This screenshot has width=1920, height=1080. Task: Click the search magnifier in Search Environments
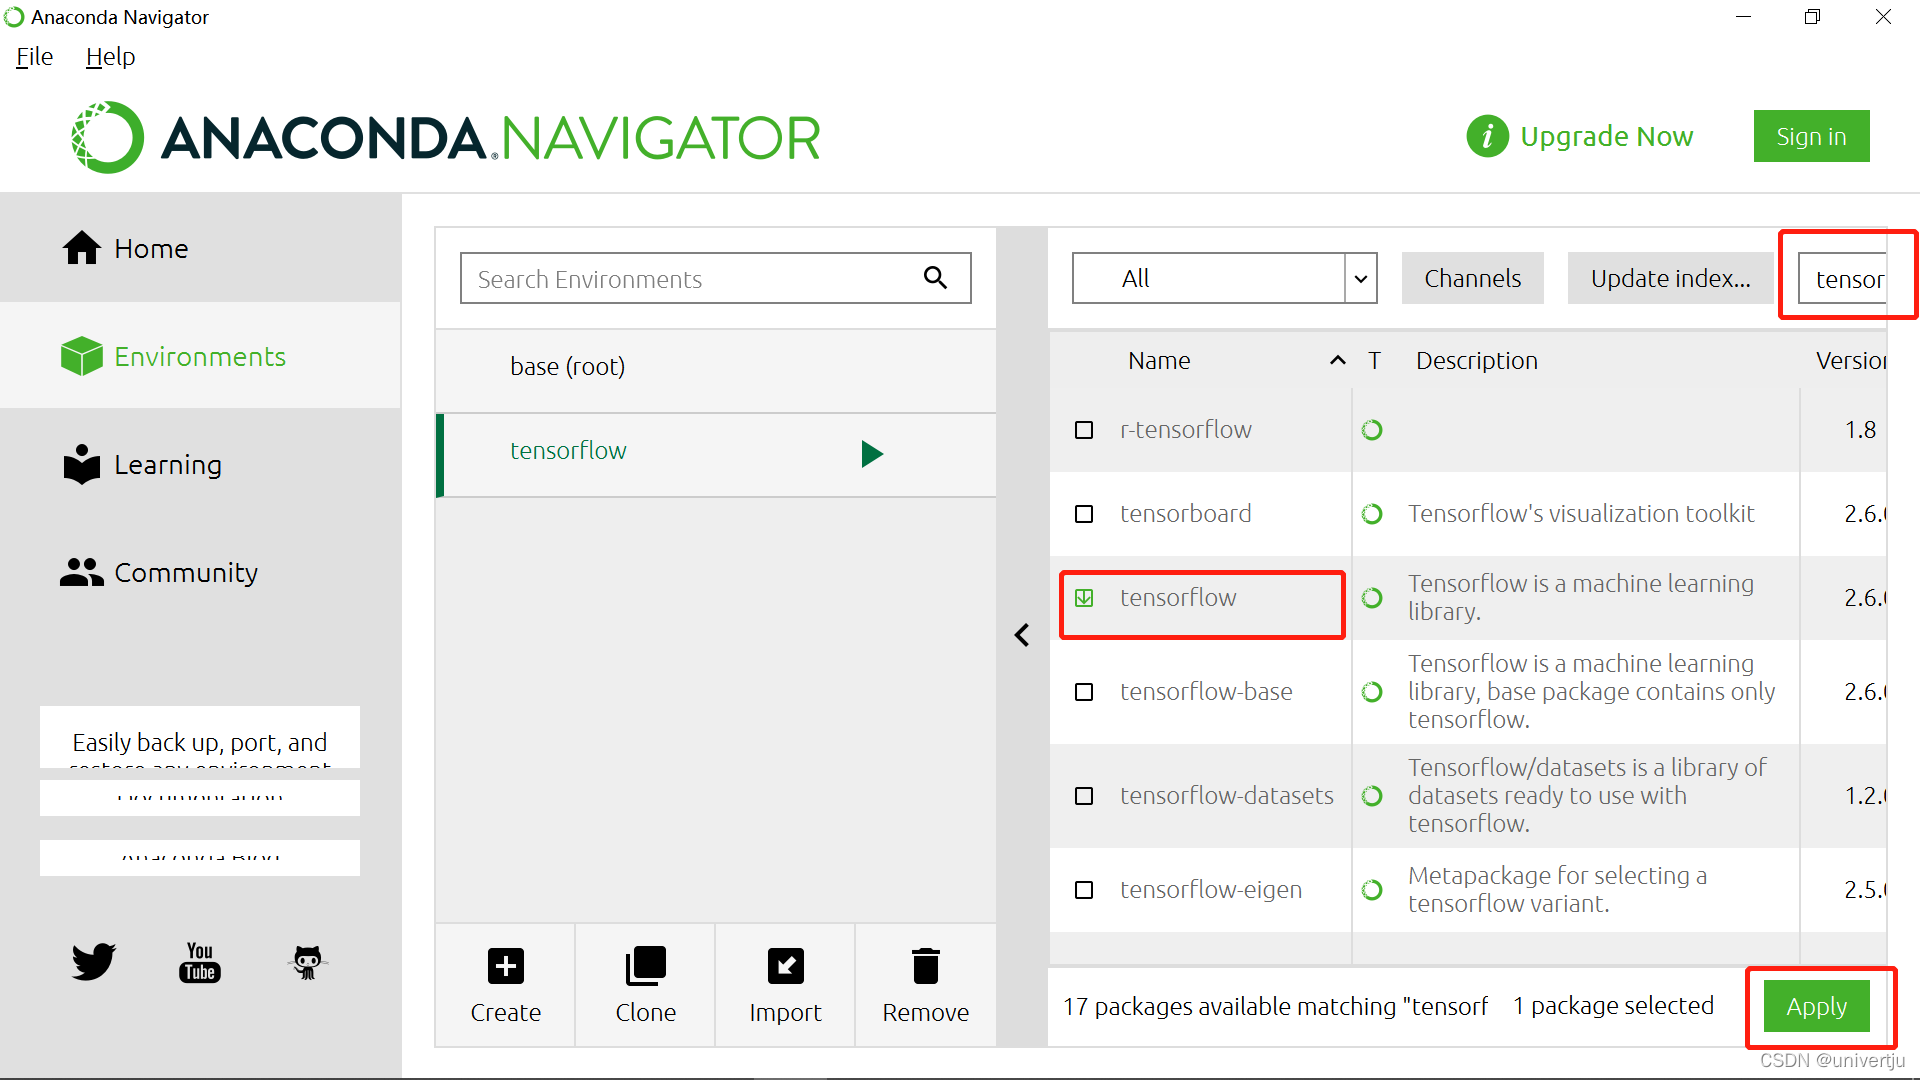[x=935, y=278]
